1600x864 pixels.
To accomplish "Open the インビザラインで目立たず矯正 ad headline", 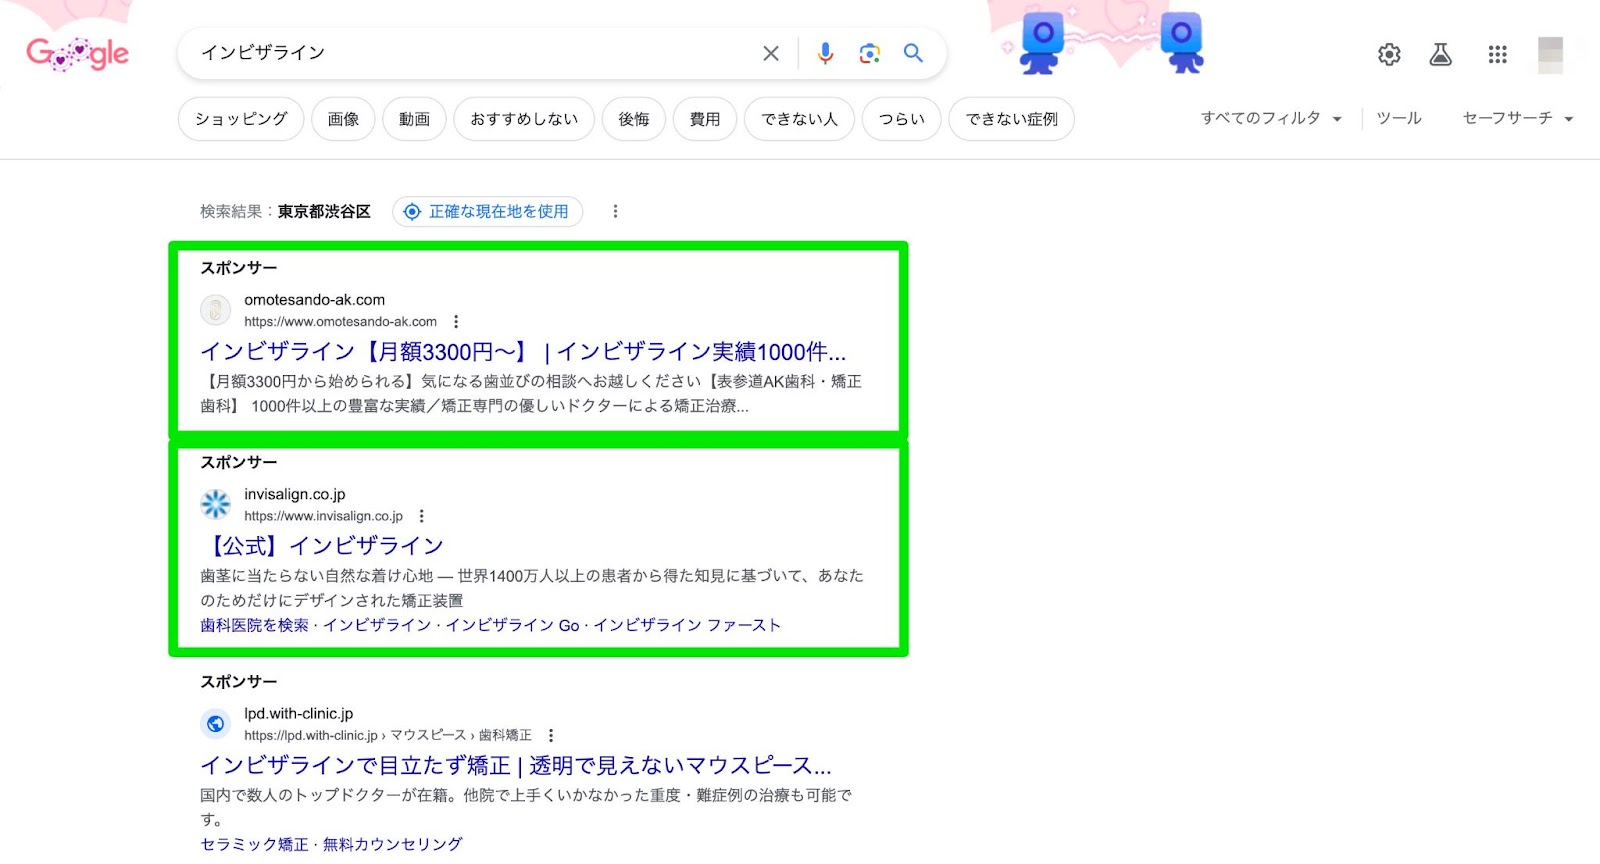I will [x=516, y=765].
